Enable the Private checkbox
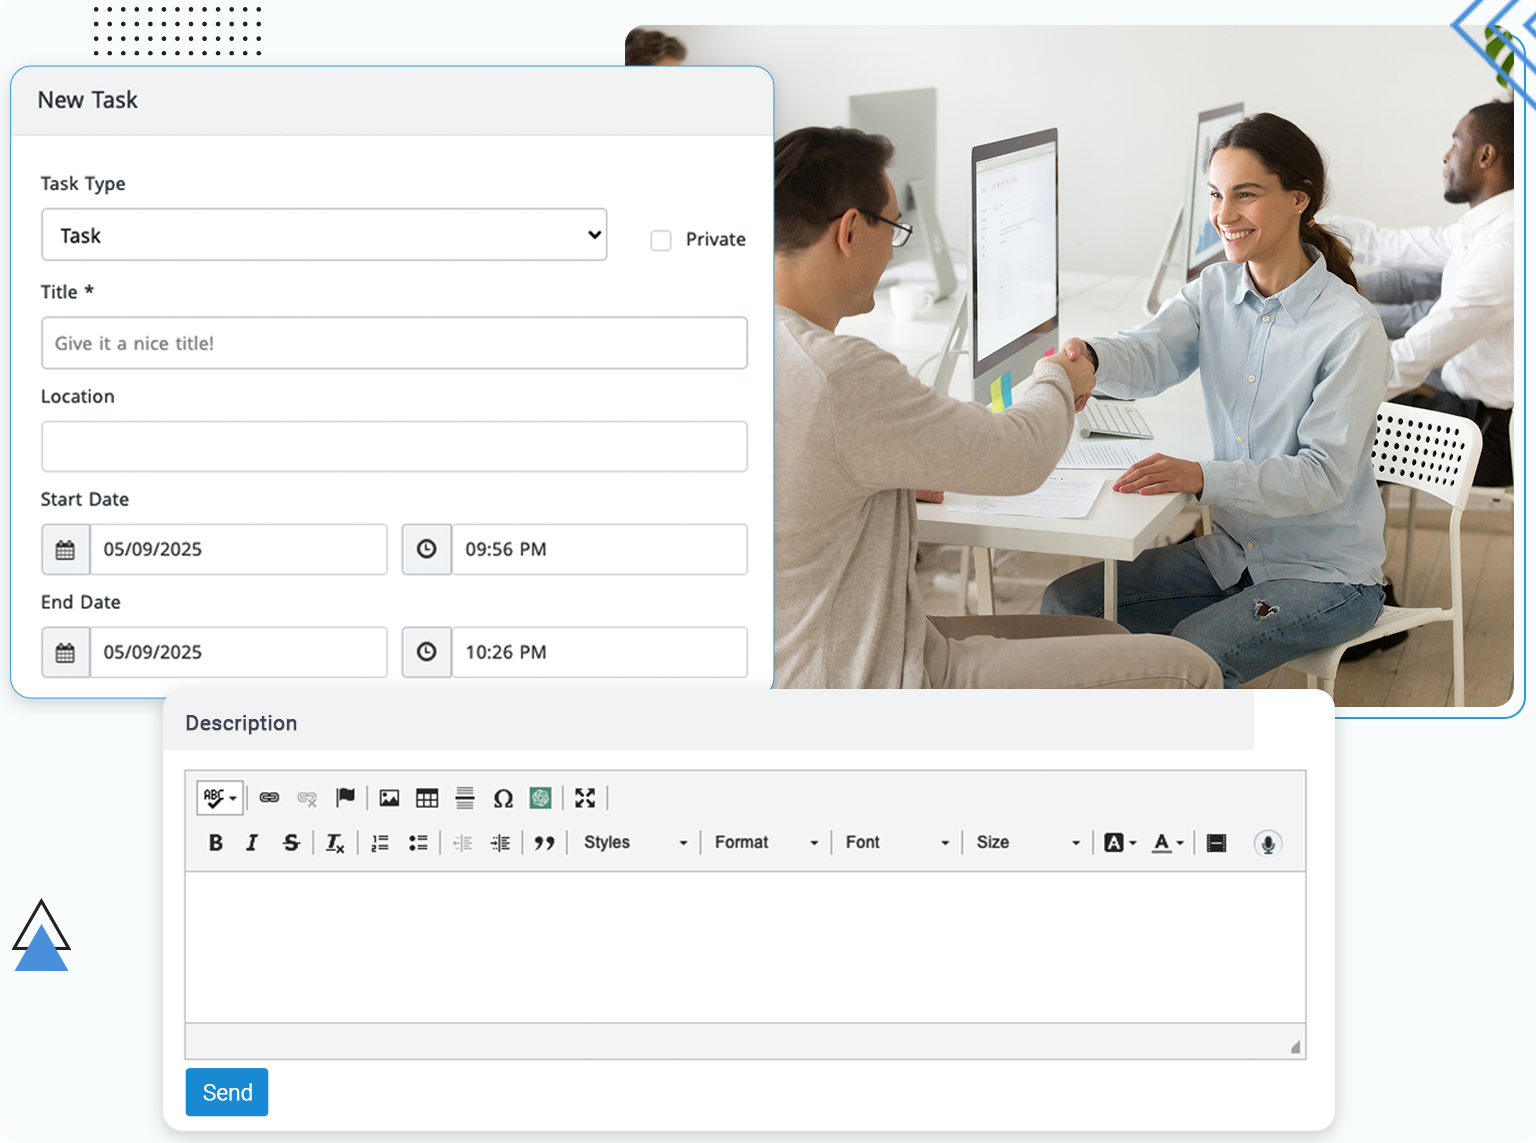 (661, 240)
